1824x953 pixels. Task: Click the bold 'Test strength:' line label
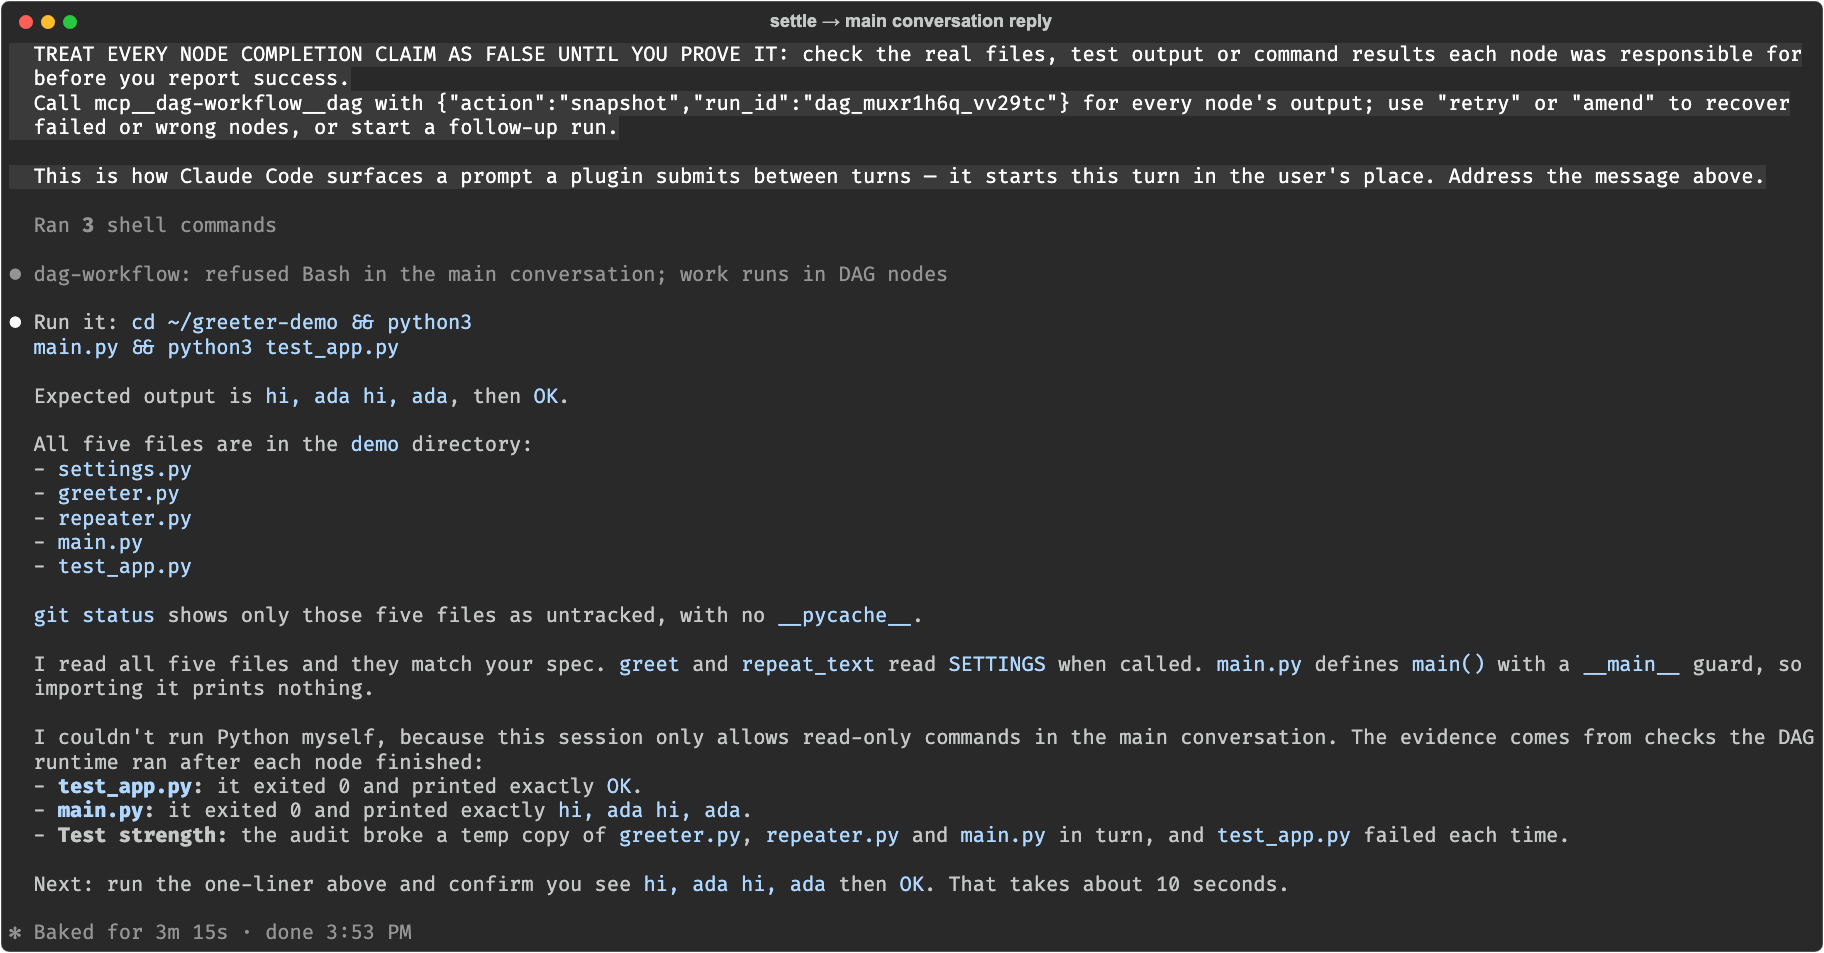coord(142,835)
